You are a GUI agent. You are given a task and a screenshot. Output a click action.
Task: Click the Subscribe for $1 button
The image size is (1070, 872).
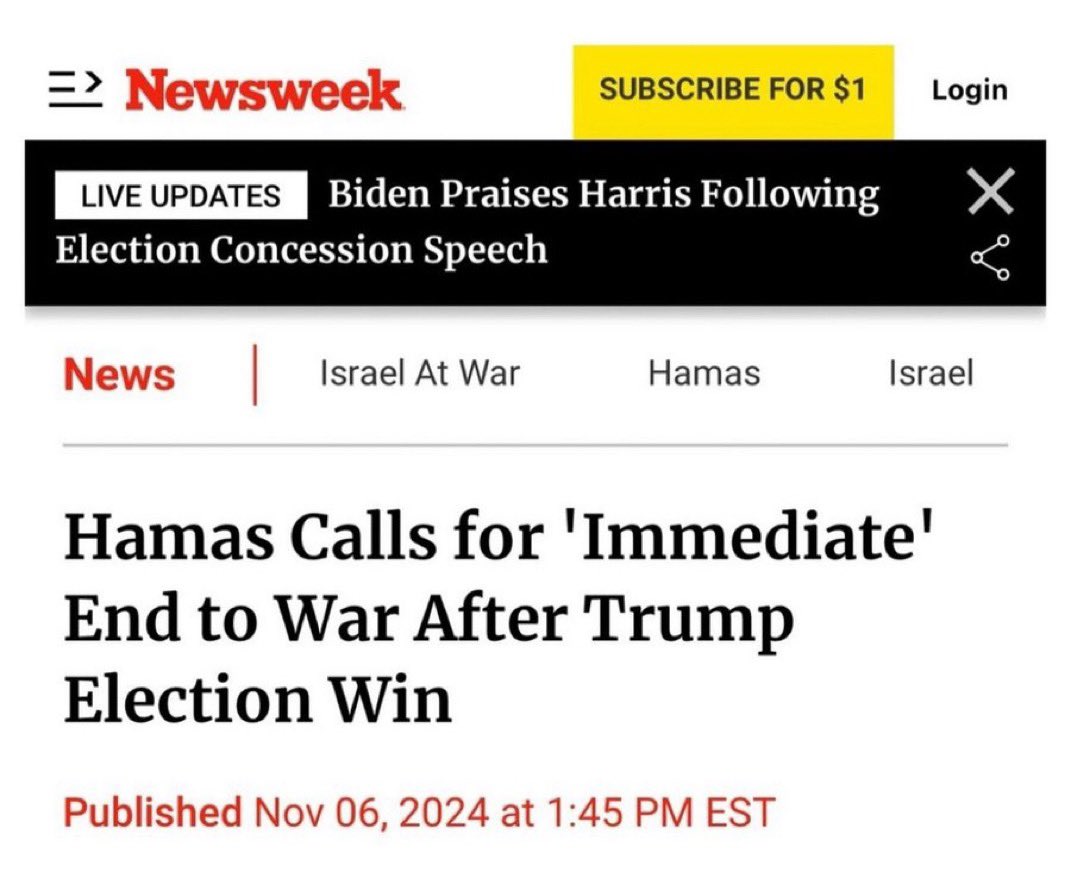(732, 90)
